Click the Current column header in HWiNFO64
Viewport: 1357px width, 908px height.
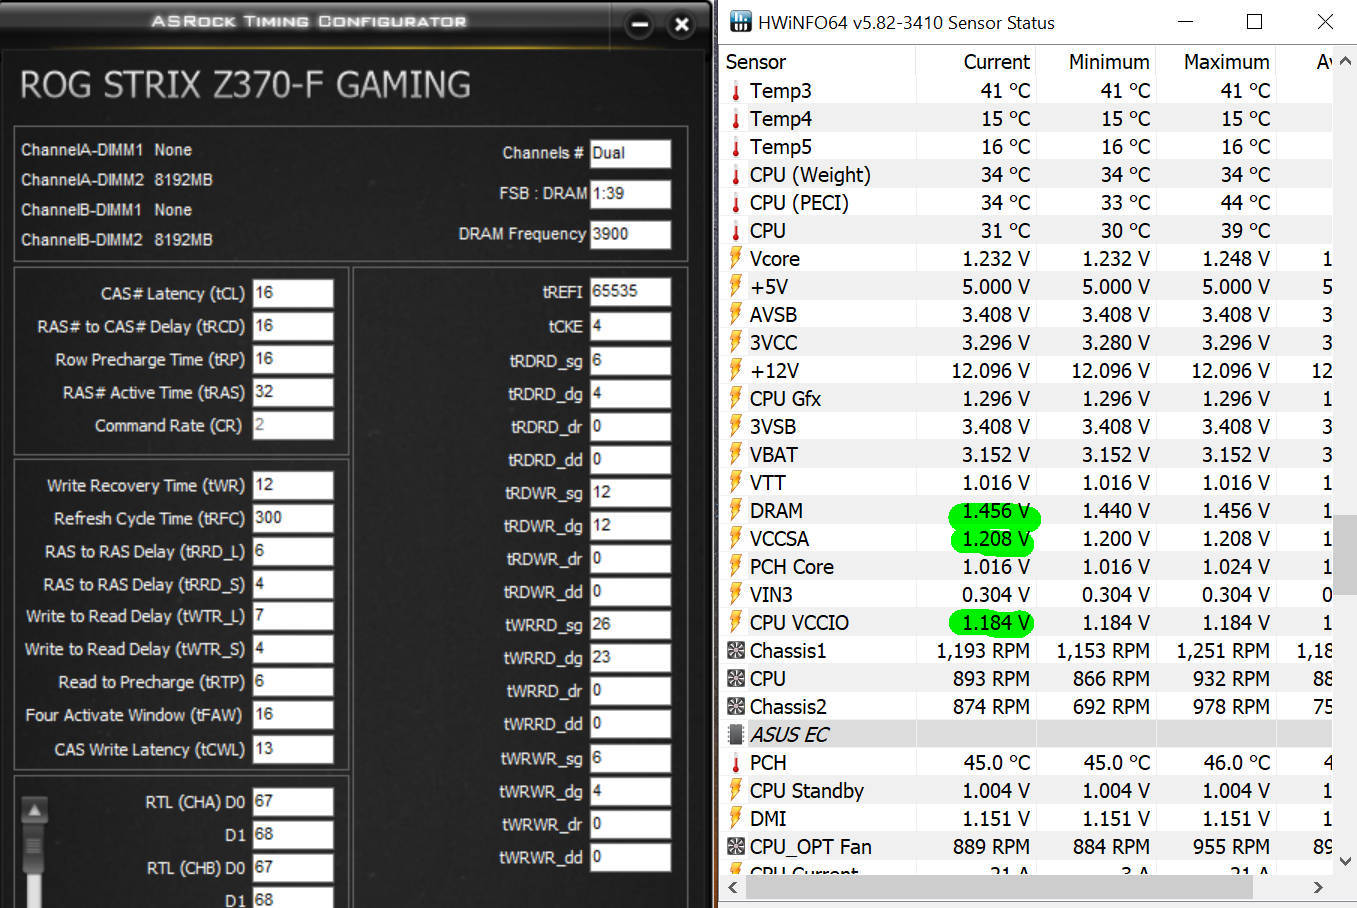click(x=976, y=62)
